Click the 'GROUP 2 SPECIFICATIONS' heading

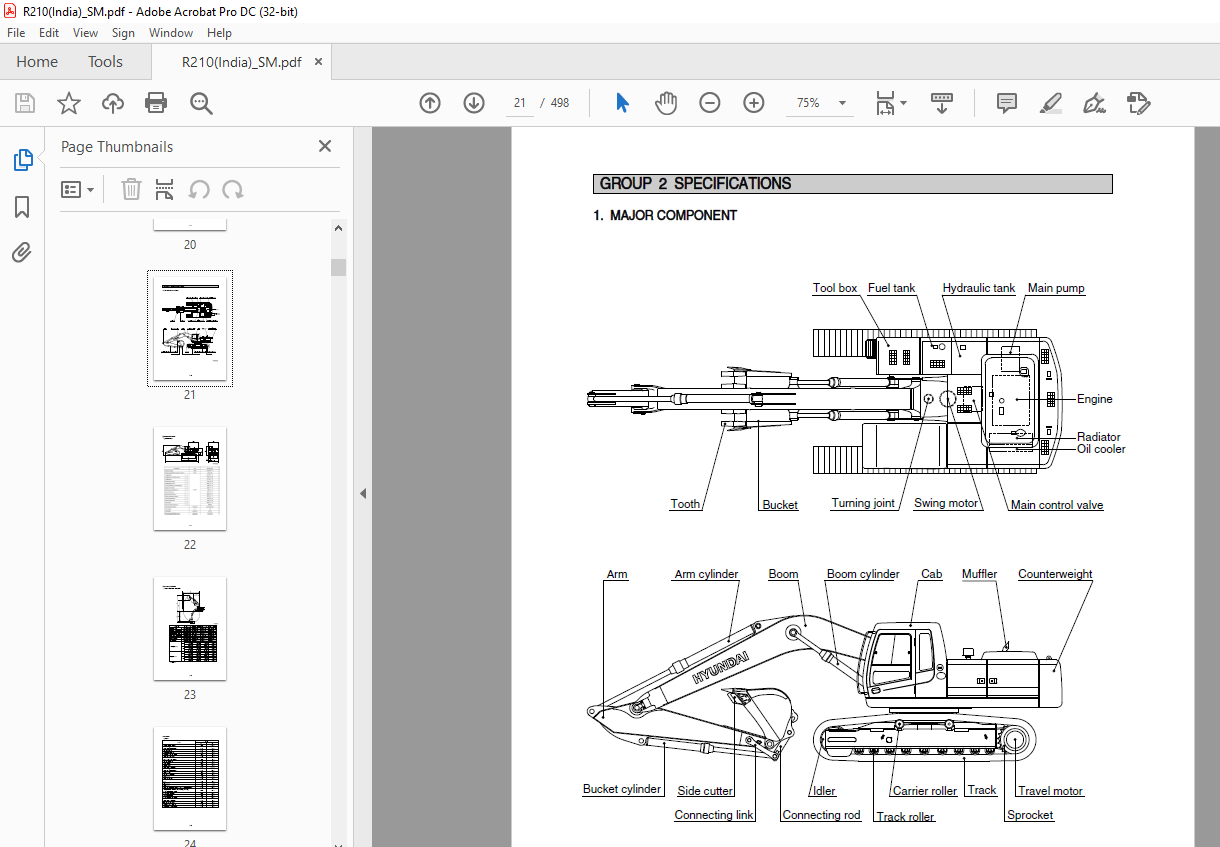pyautogui.click(x=695, y=184)
